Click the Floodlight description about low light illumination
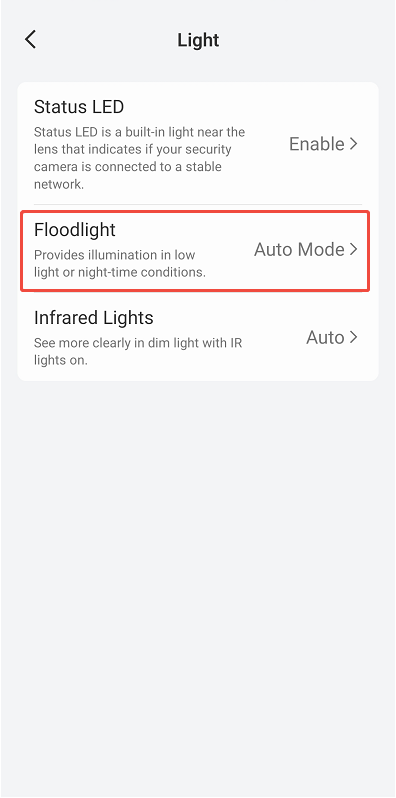Screen dimensions: 396x798 120,264
